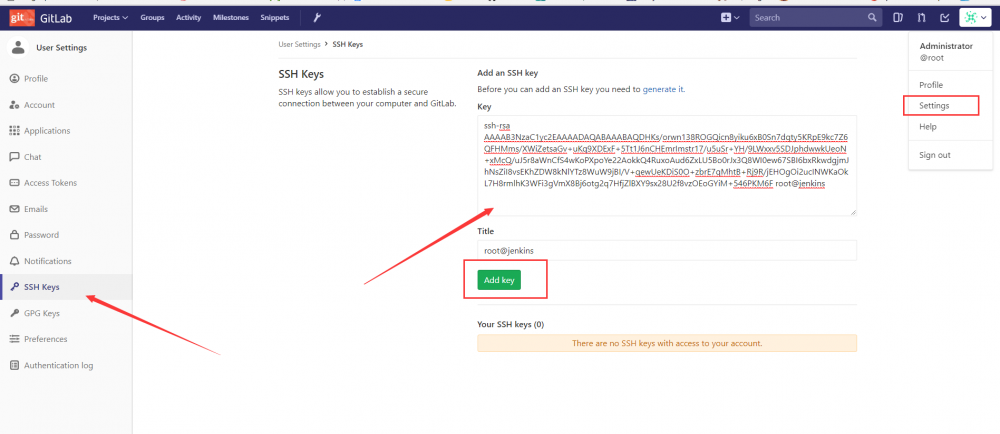Click the GPG Keys key icon
Image resolution: width=1000 pixels, height=434 pixels.
click(14, 313)
